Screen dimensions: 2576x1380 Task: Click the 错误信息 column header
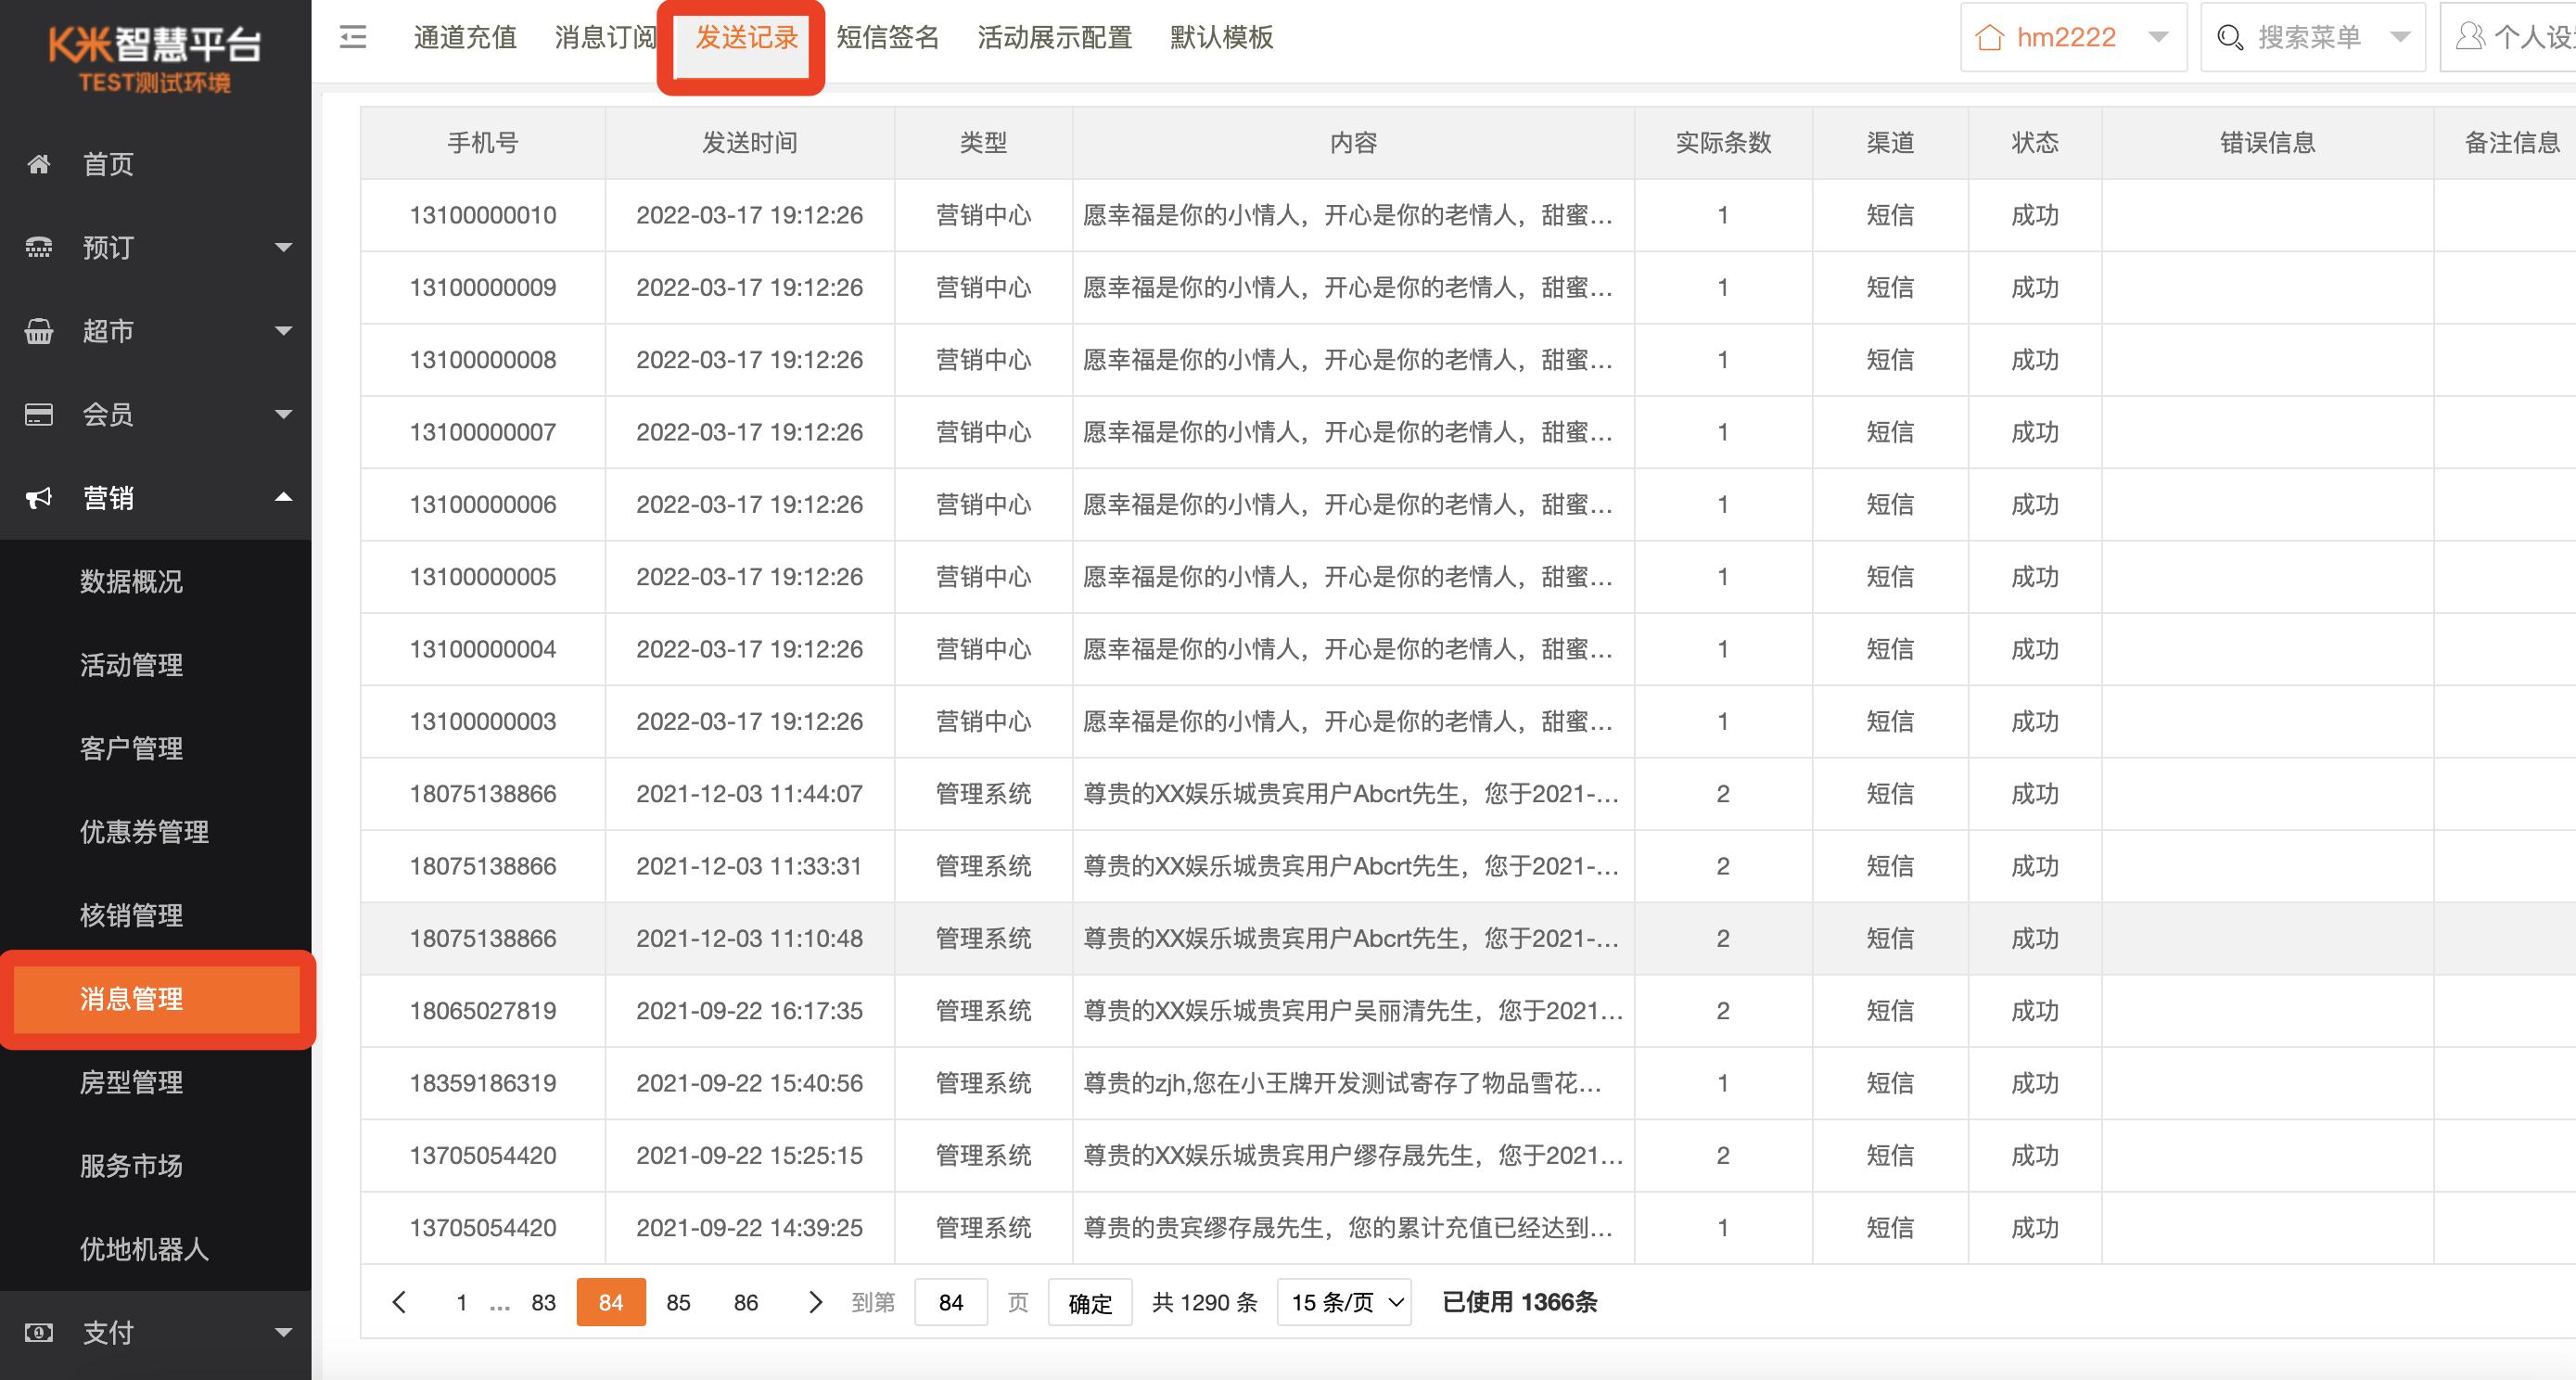(2268, 143)
